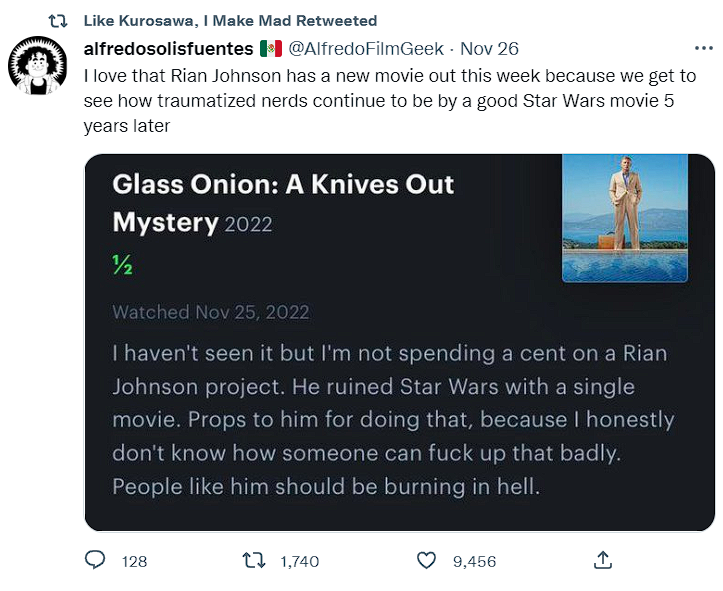Open the share icon menu
The width and height of the screenshot is (723, 591).
[x=602, y=561]
